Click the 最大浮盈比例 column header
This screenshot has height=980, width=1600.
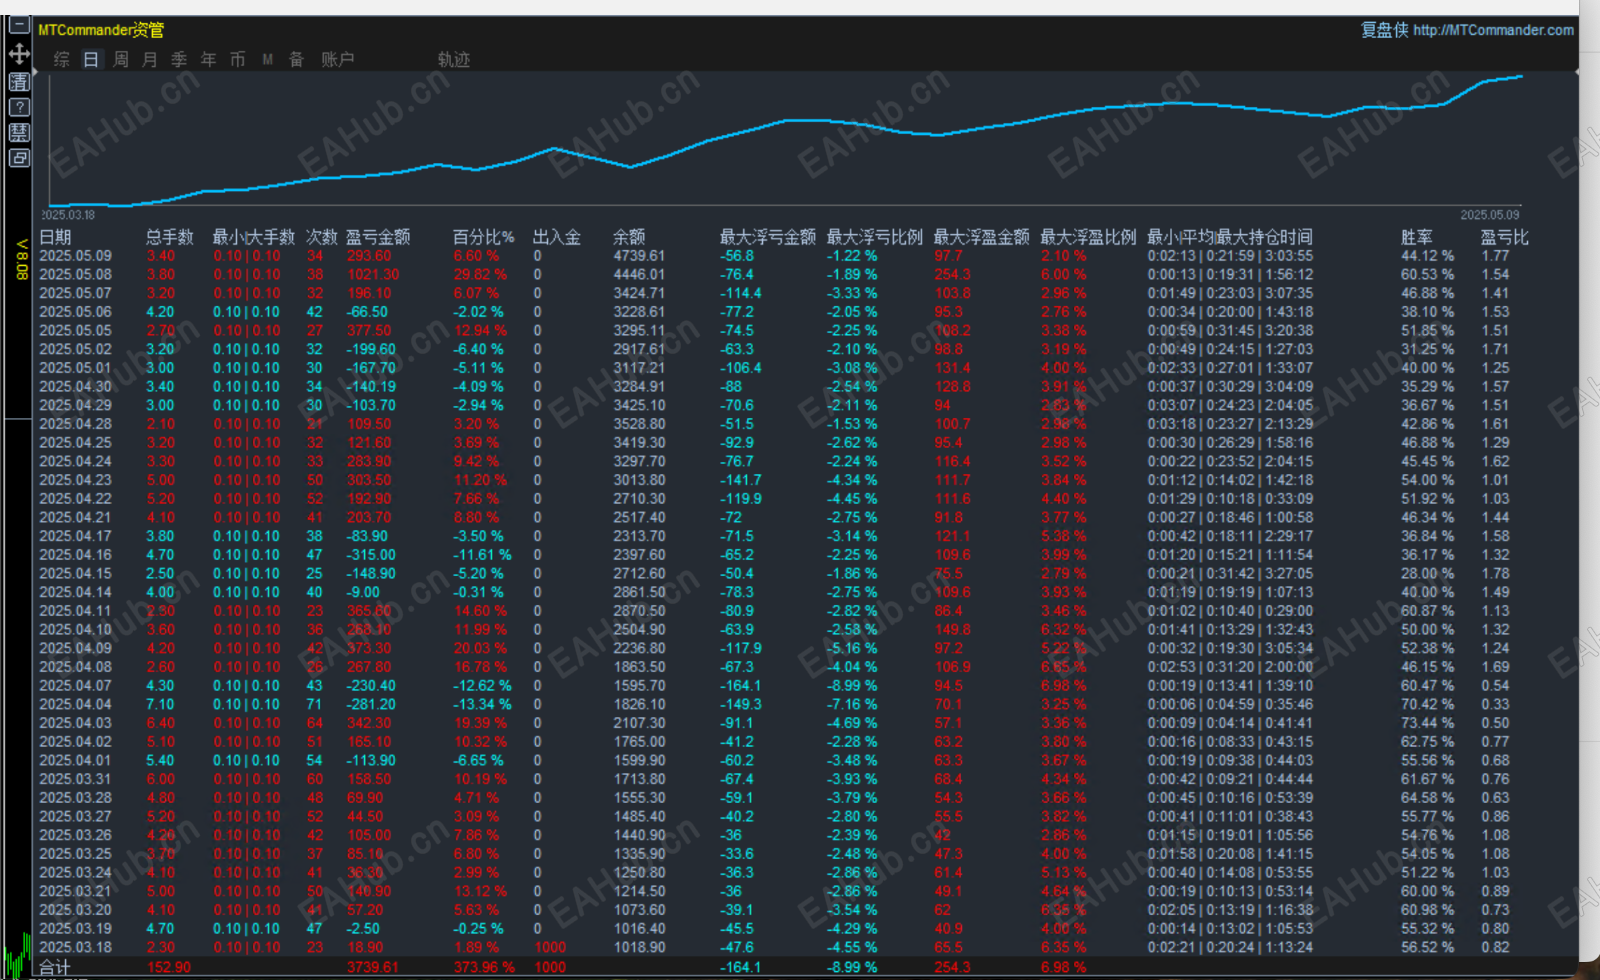tap(1089, 237)
